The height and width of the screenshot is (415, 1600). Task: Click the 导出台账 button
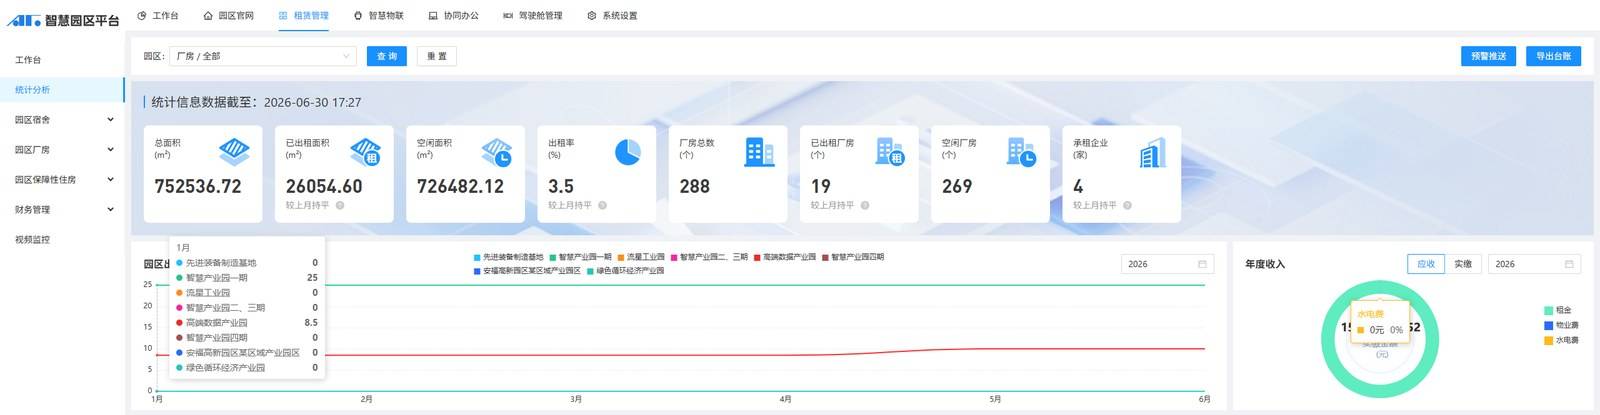tap(1553, 56)
